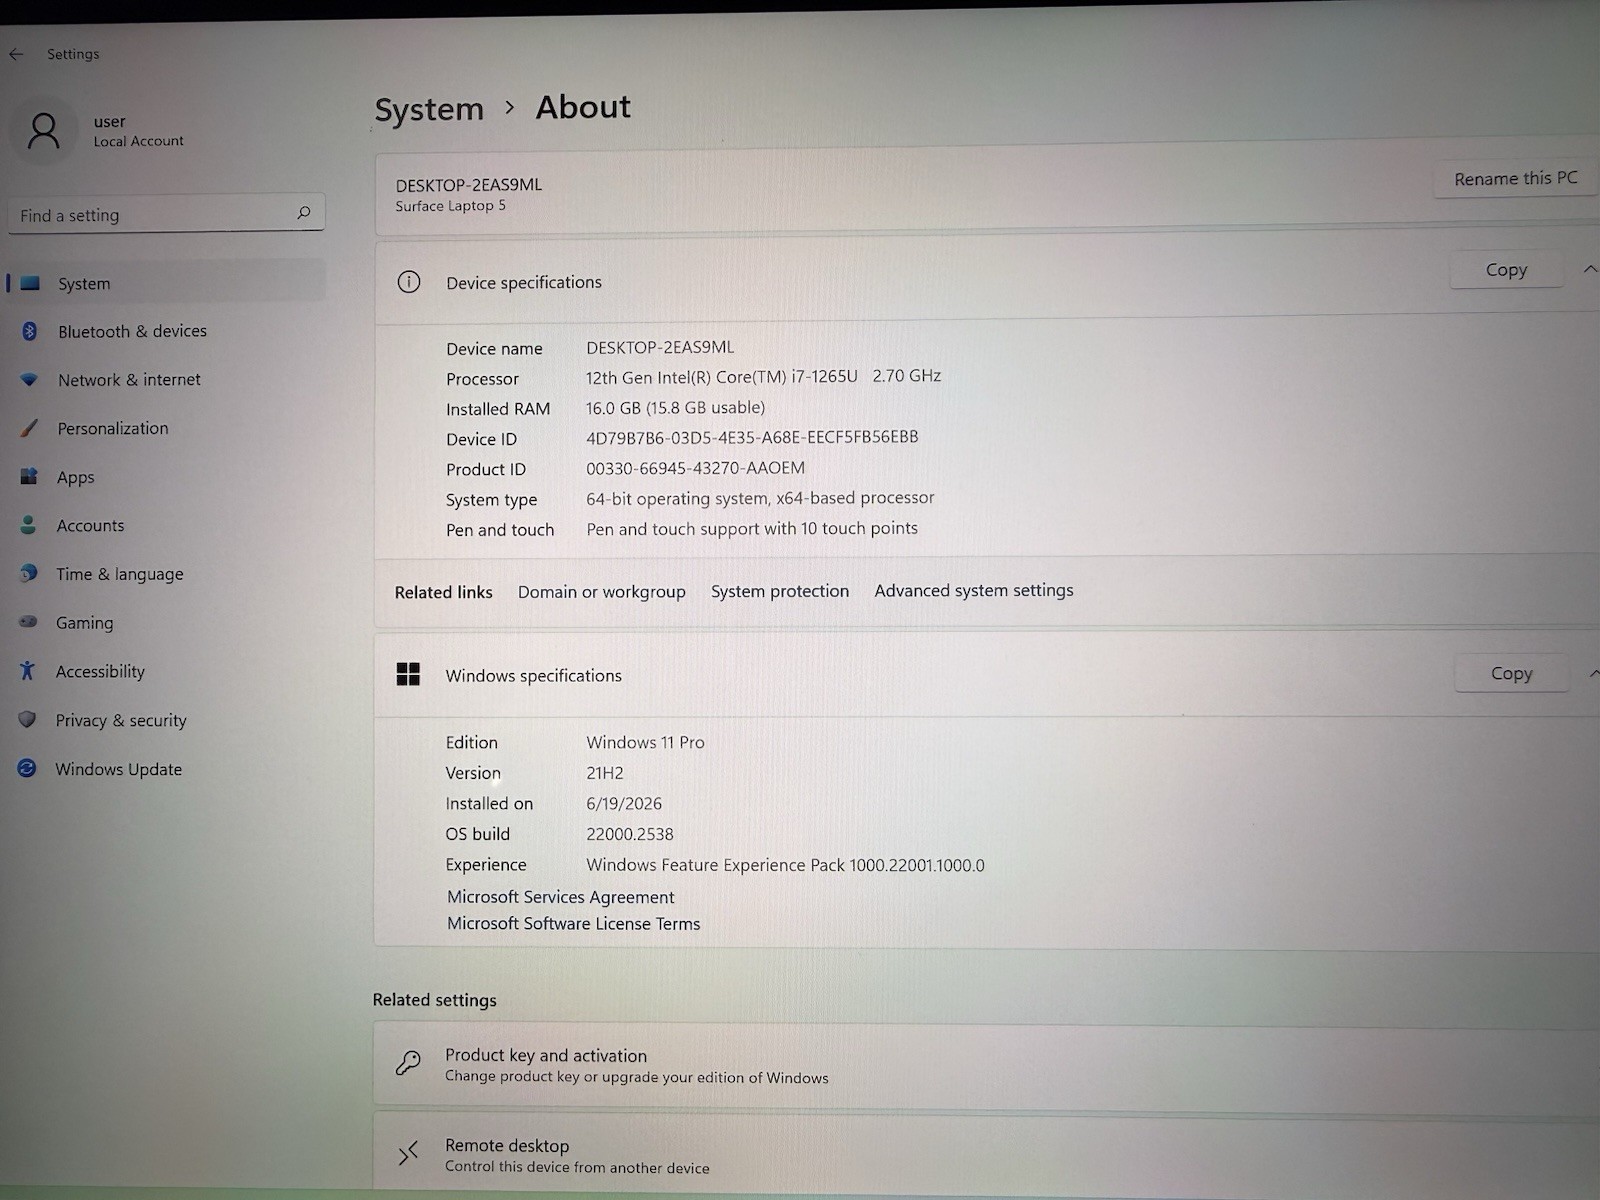
Task: Open Domain or workgroup link
Action: (601, 592)
